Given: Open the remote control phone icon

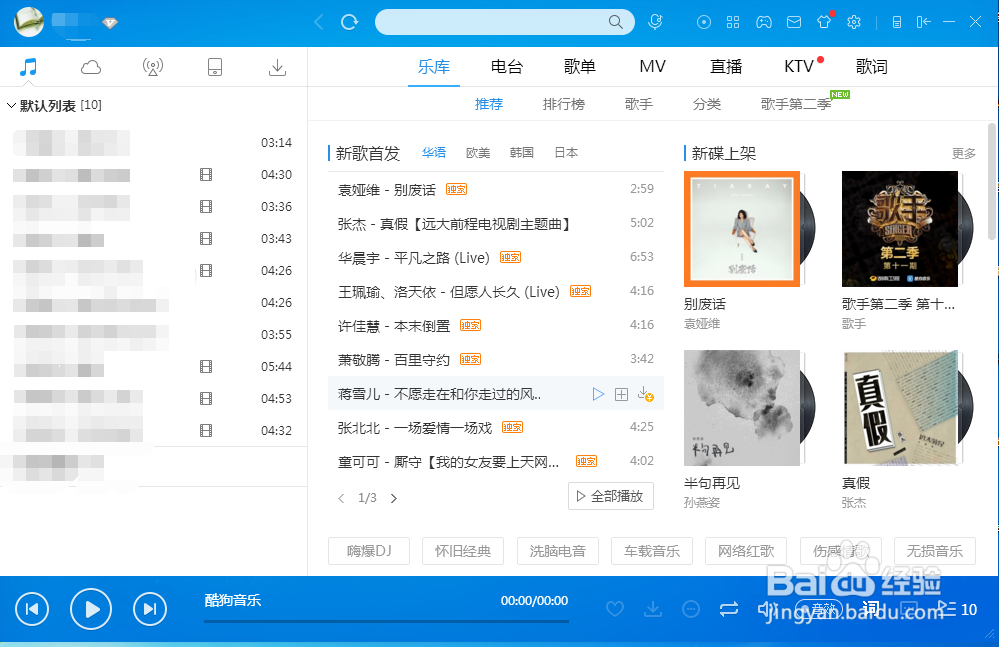Looking at the screenshot, I should pyautogui.click(x=896, y=22).
